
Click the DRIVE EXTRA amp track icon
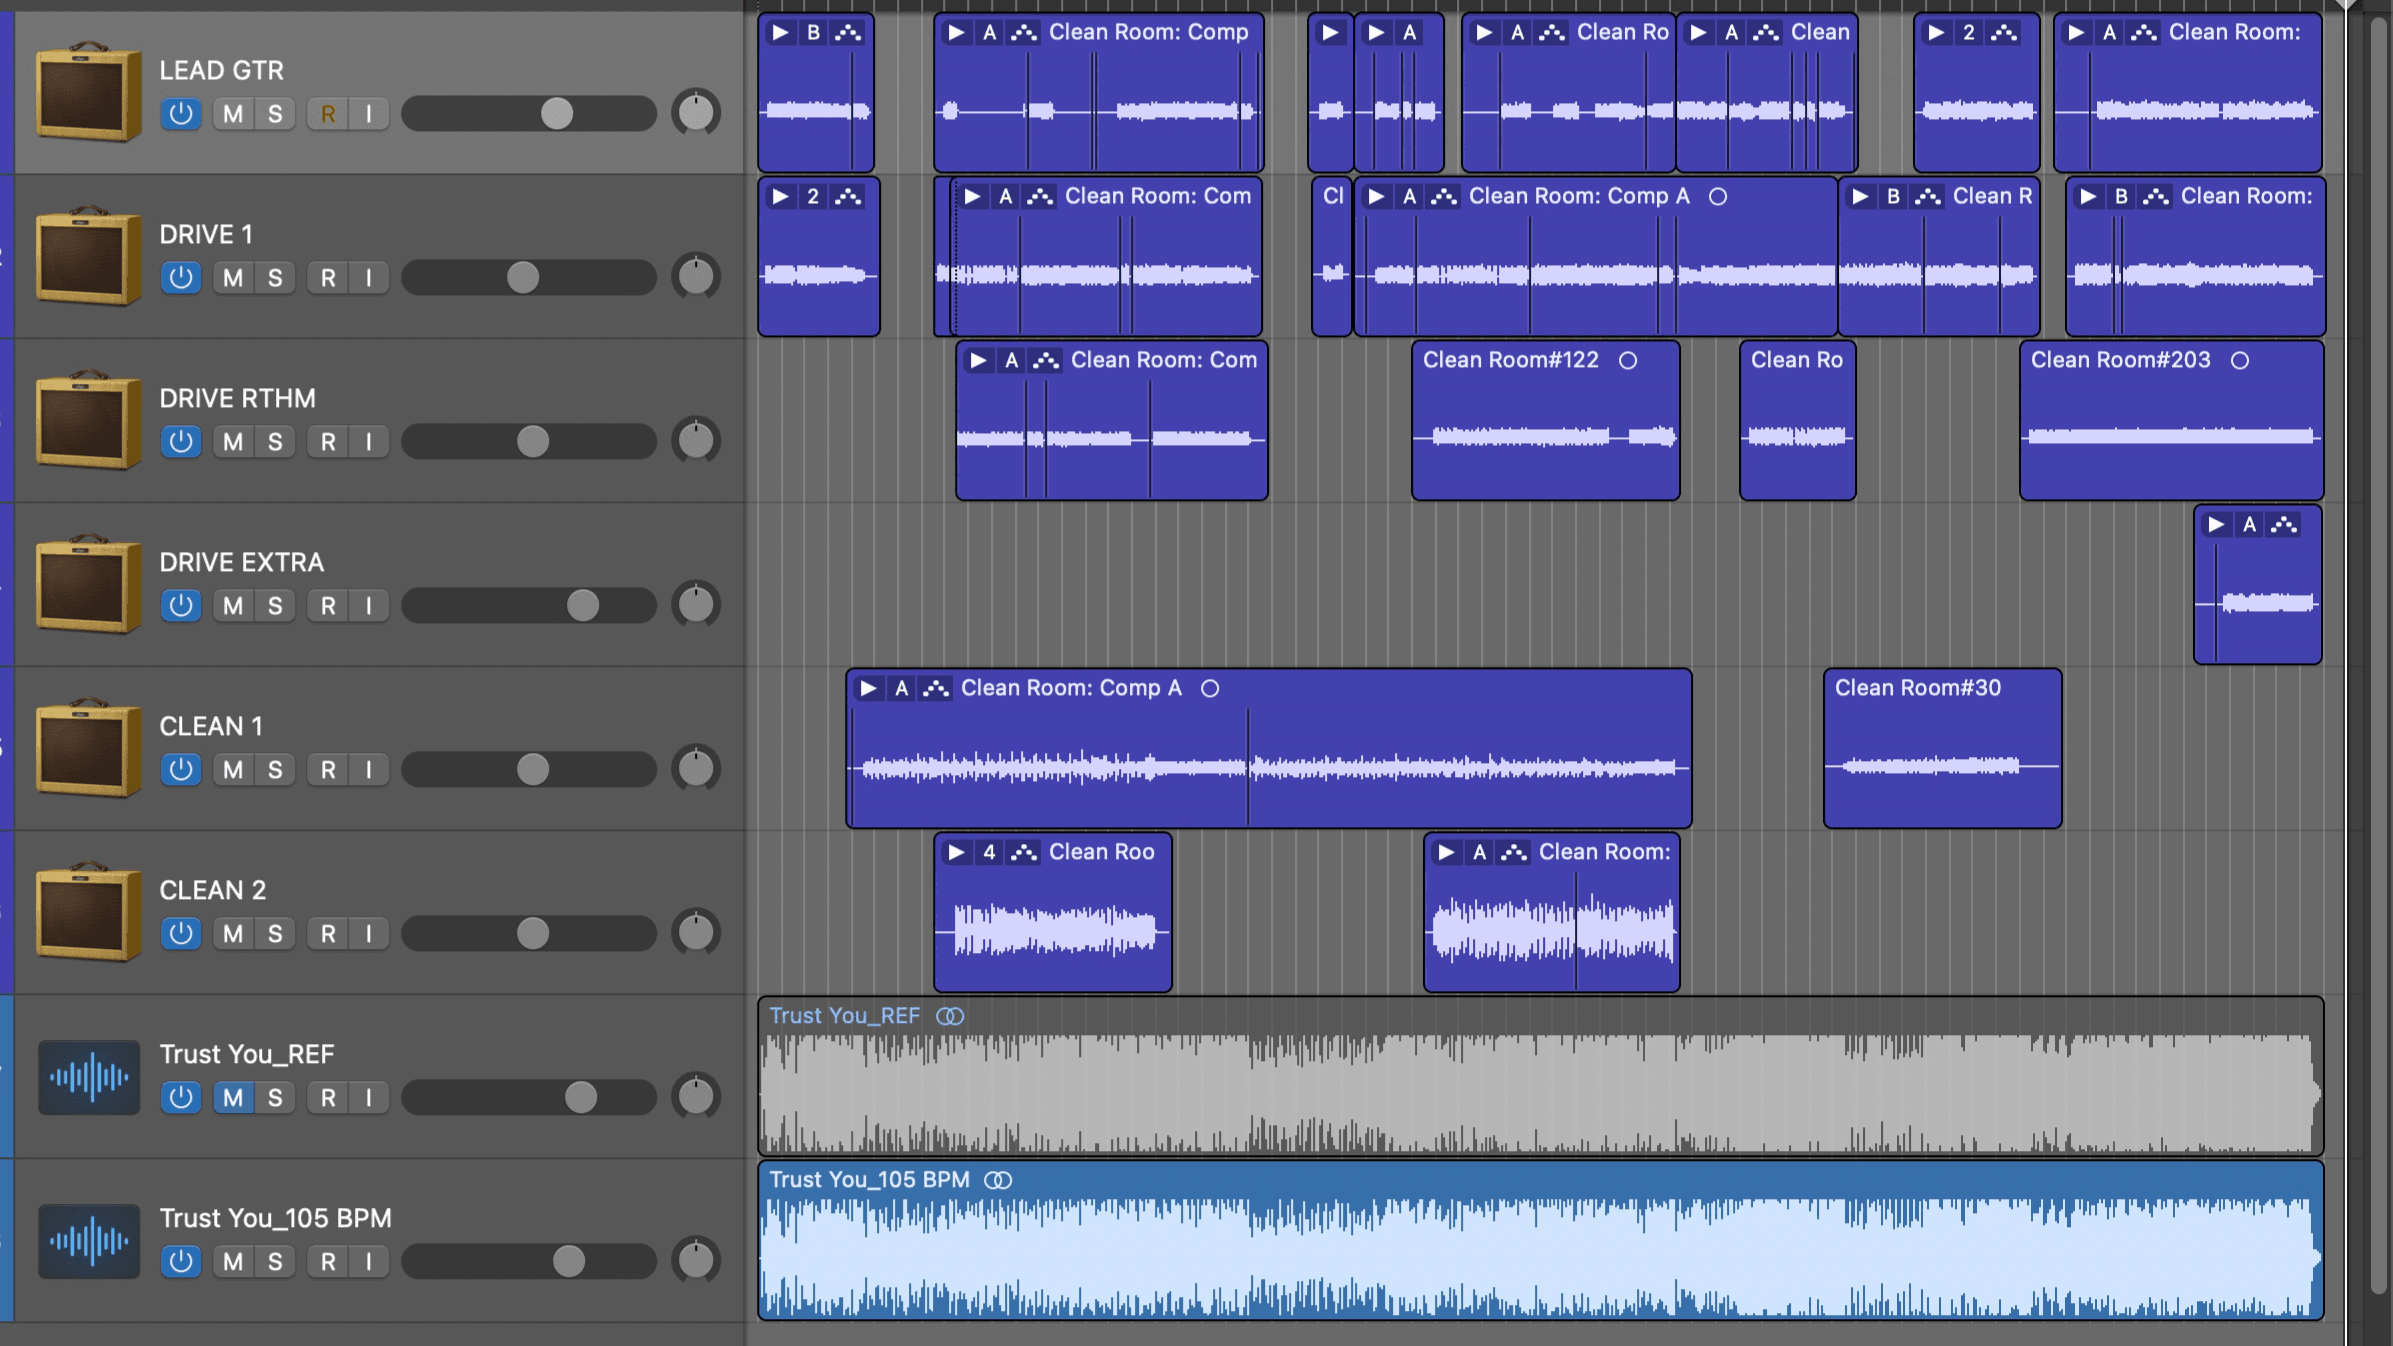coord(88,584)
